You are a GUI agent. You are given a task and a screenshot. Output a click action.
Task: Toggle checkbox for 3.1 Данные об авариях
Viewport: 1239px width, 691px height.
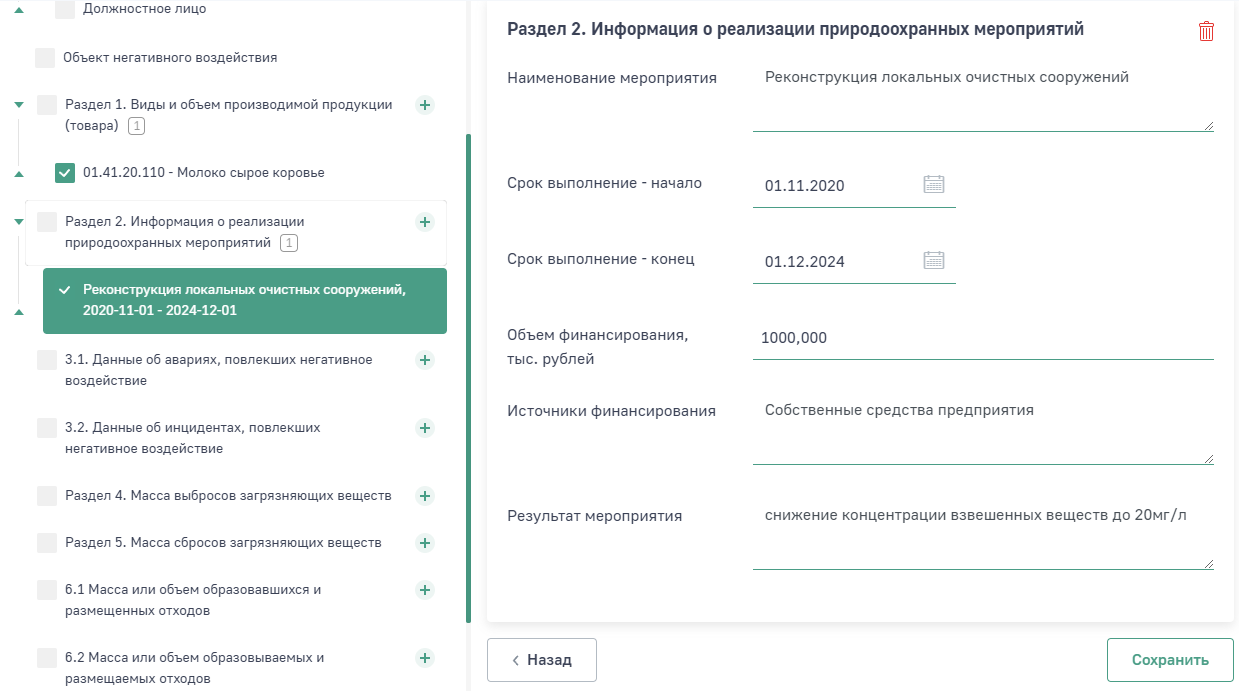click(47, 360)
